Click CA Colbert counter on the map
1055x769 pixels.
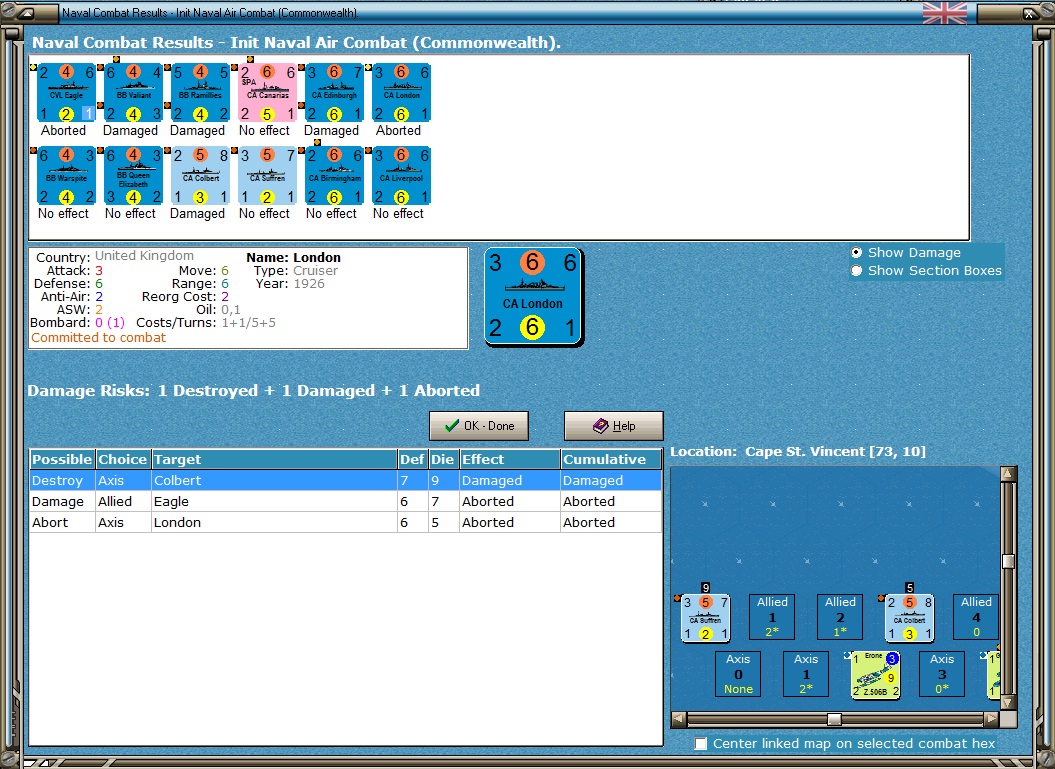tap(909, 618)
